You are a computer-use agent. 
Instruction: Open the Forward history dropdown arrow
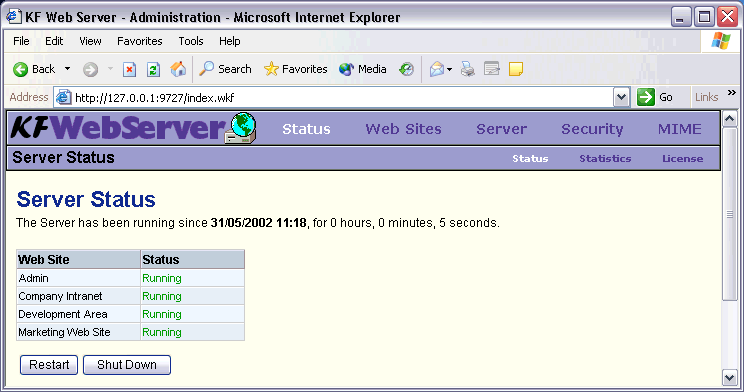110,69
